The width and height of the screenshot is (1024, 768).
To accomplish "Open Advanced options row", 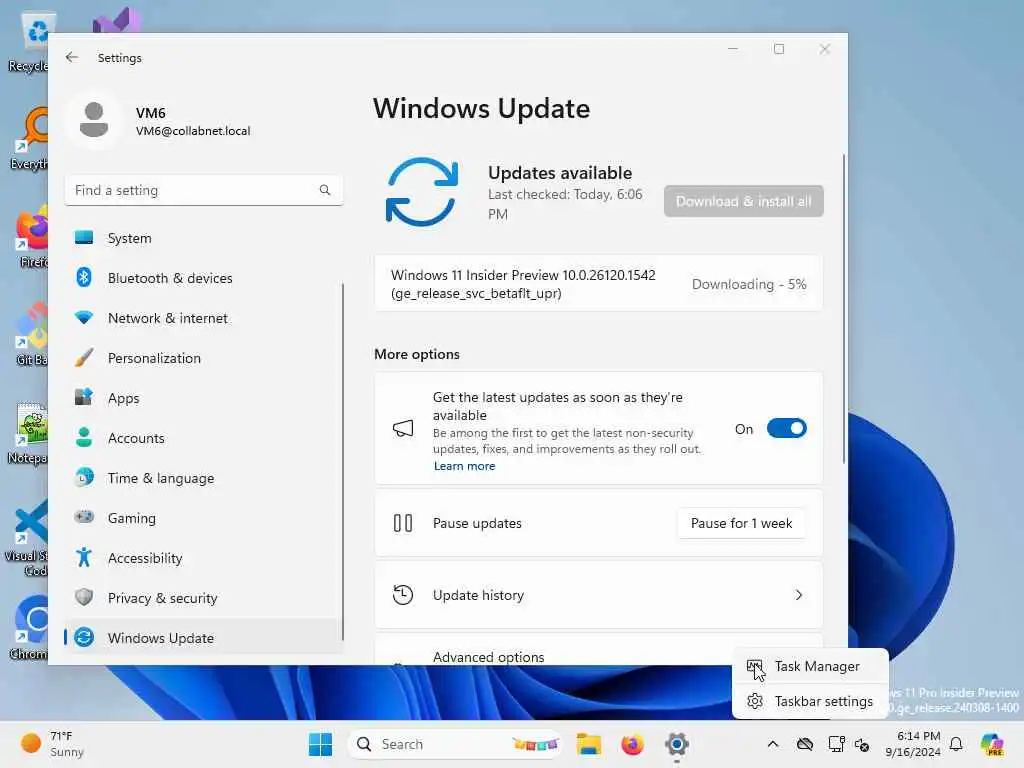I will pyautogui.click(x=598, y=649).
